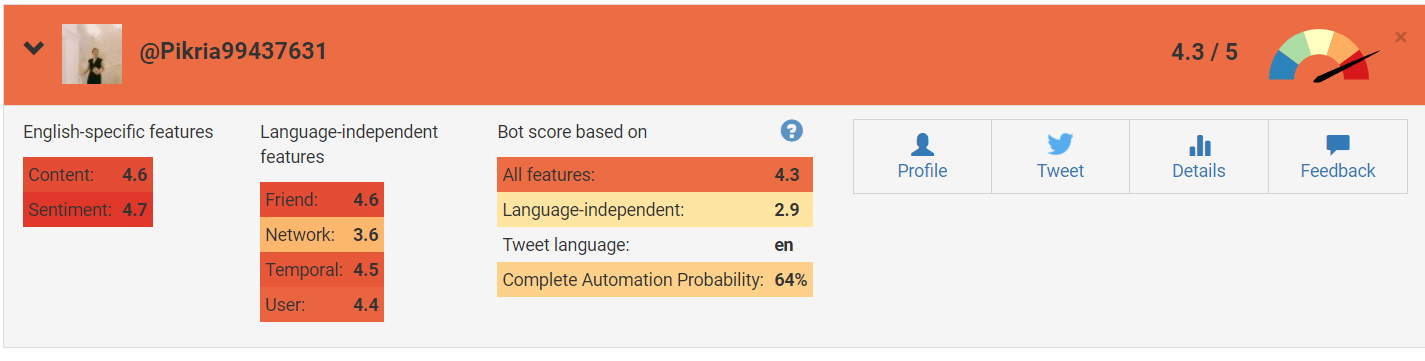Click the Network score 3.6 row
The image size is (1425, 361).
[322, 235]
